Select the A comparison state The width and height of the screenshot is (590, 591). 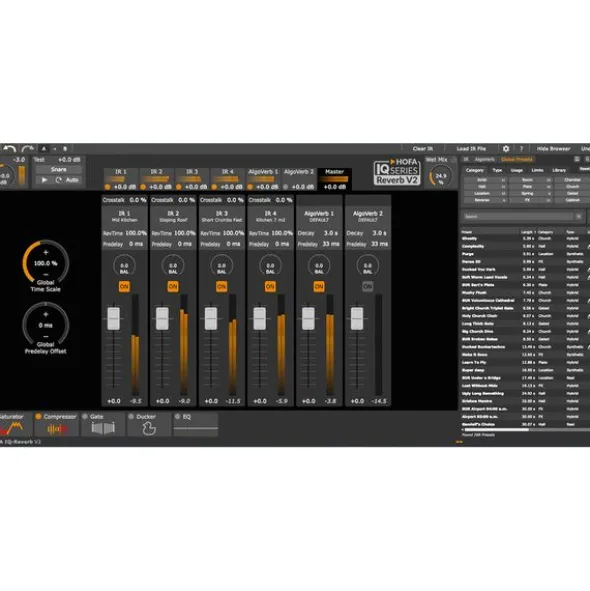point(44,149)
